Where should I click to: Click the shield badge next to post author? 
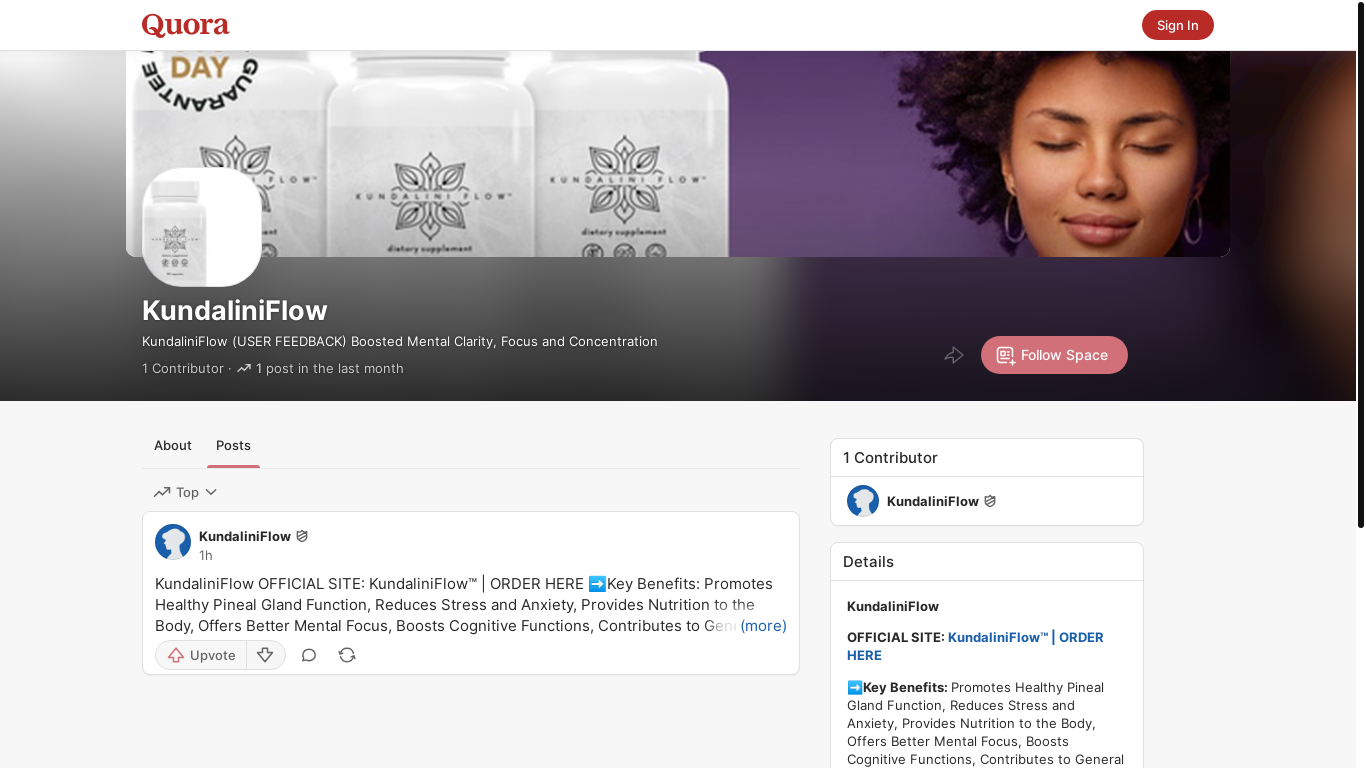302,536
